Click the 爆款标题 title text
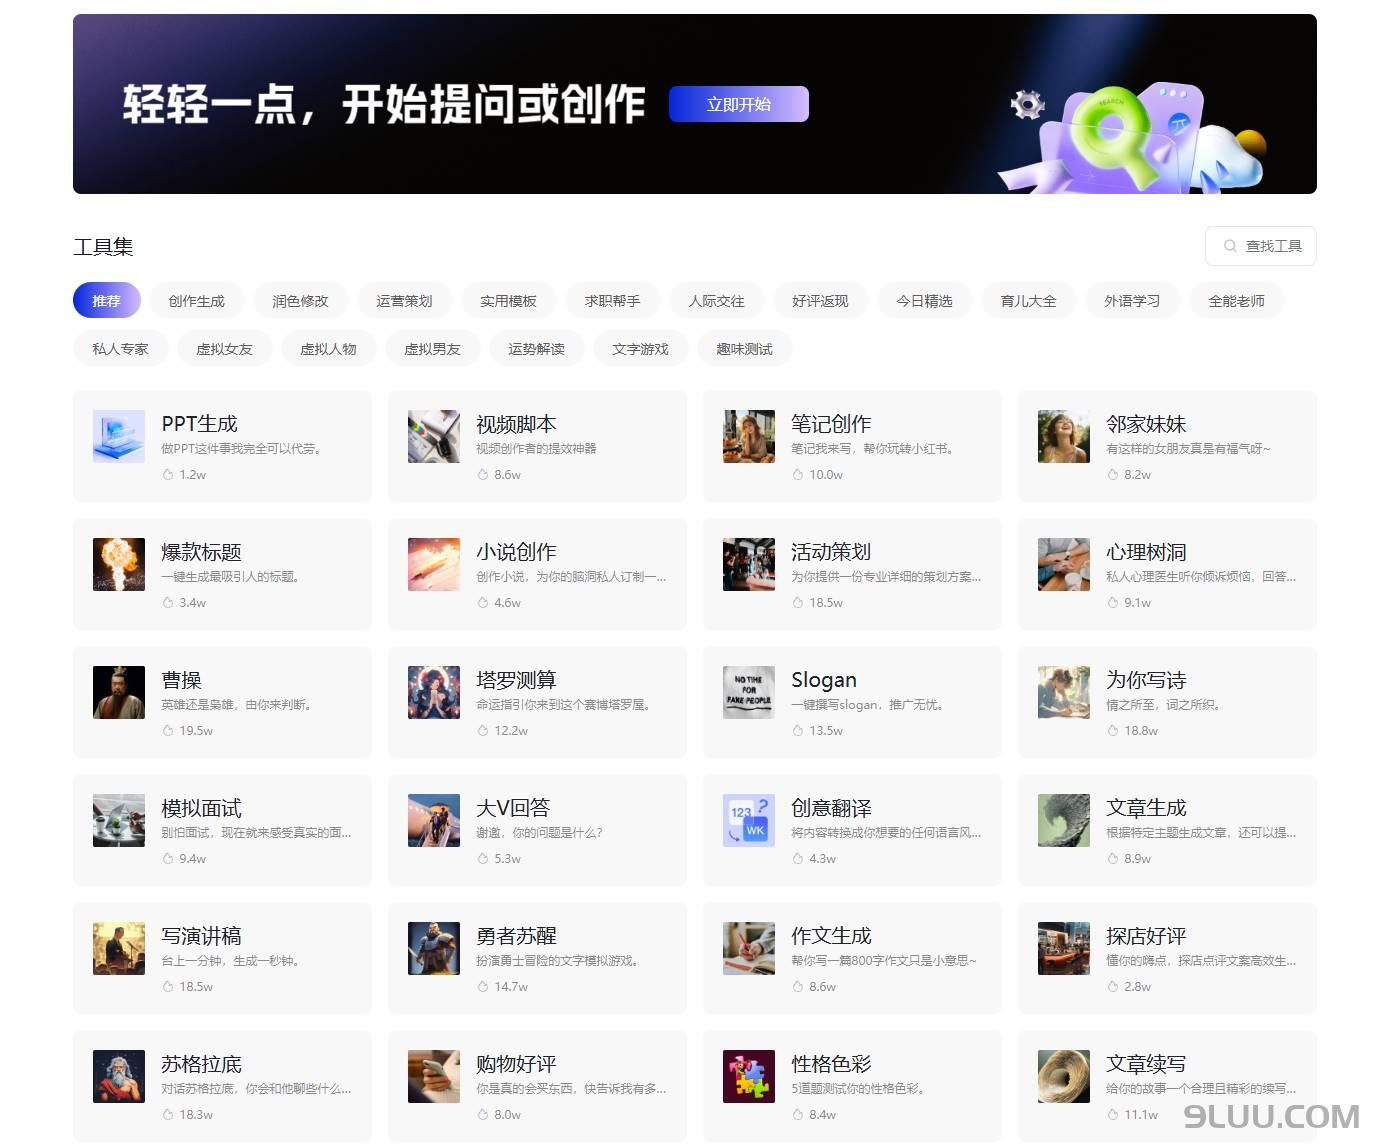 click(x=201, y=552)
